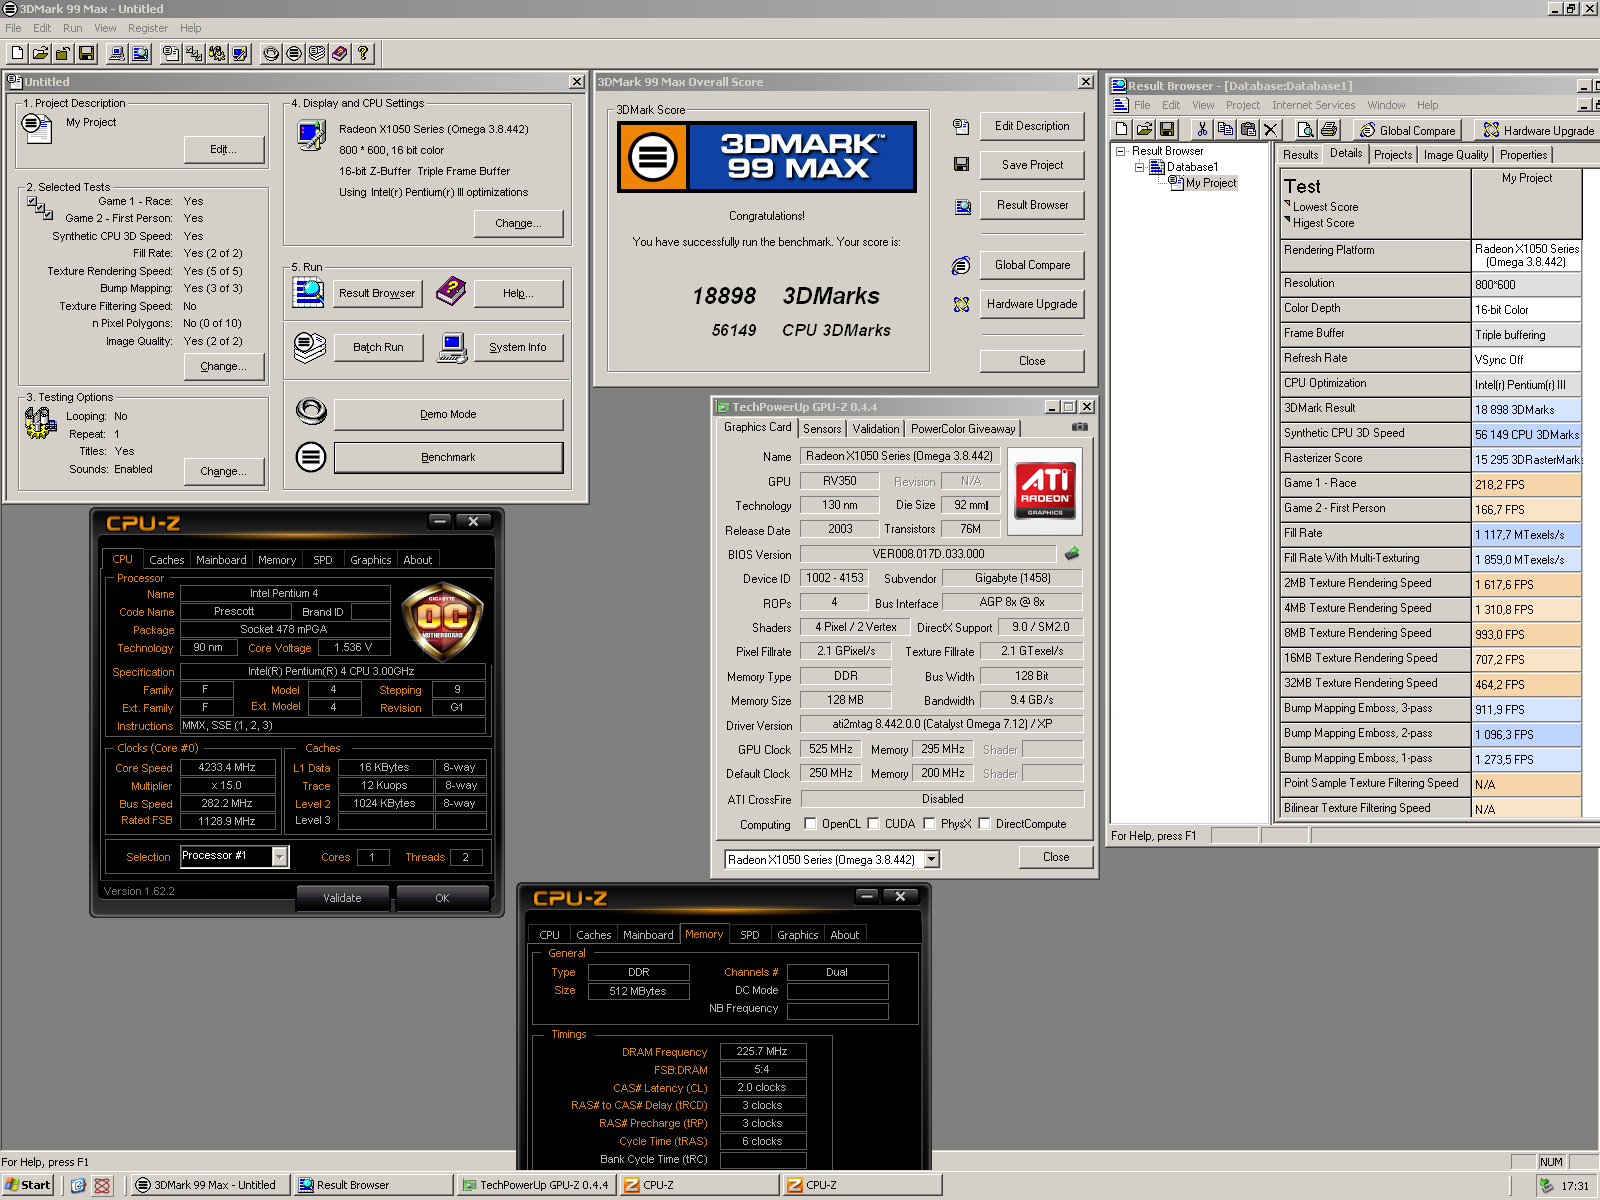Click the Display Settings monitor toolbar icon
Image resolution: width=1600 pixels, height=1200 pixels.
click(x=240, y=53)
